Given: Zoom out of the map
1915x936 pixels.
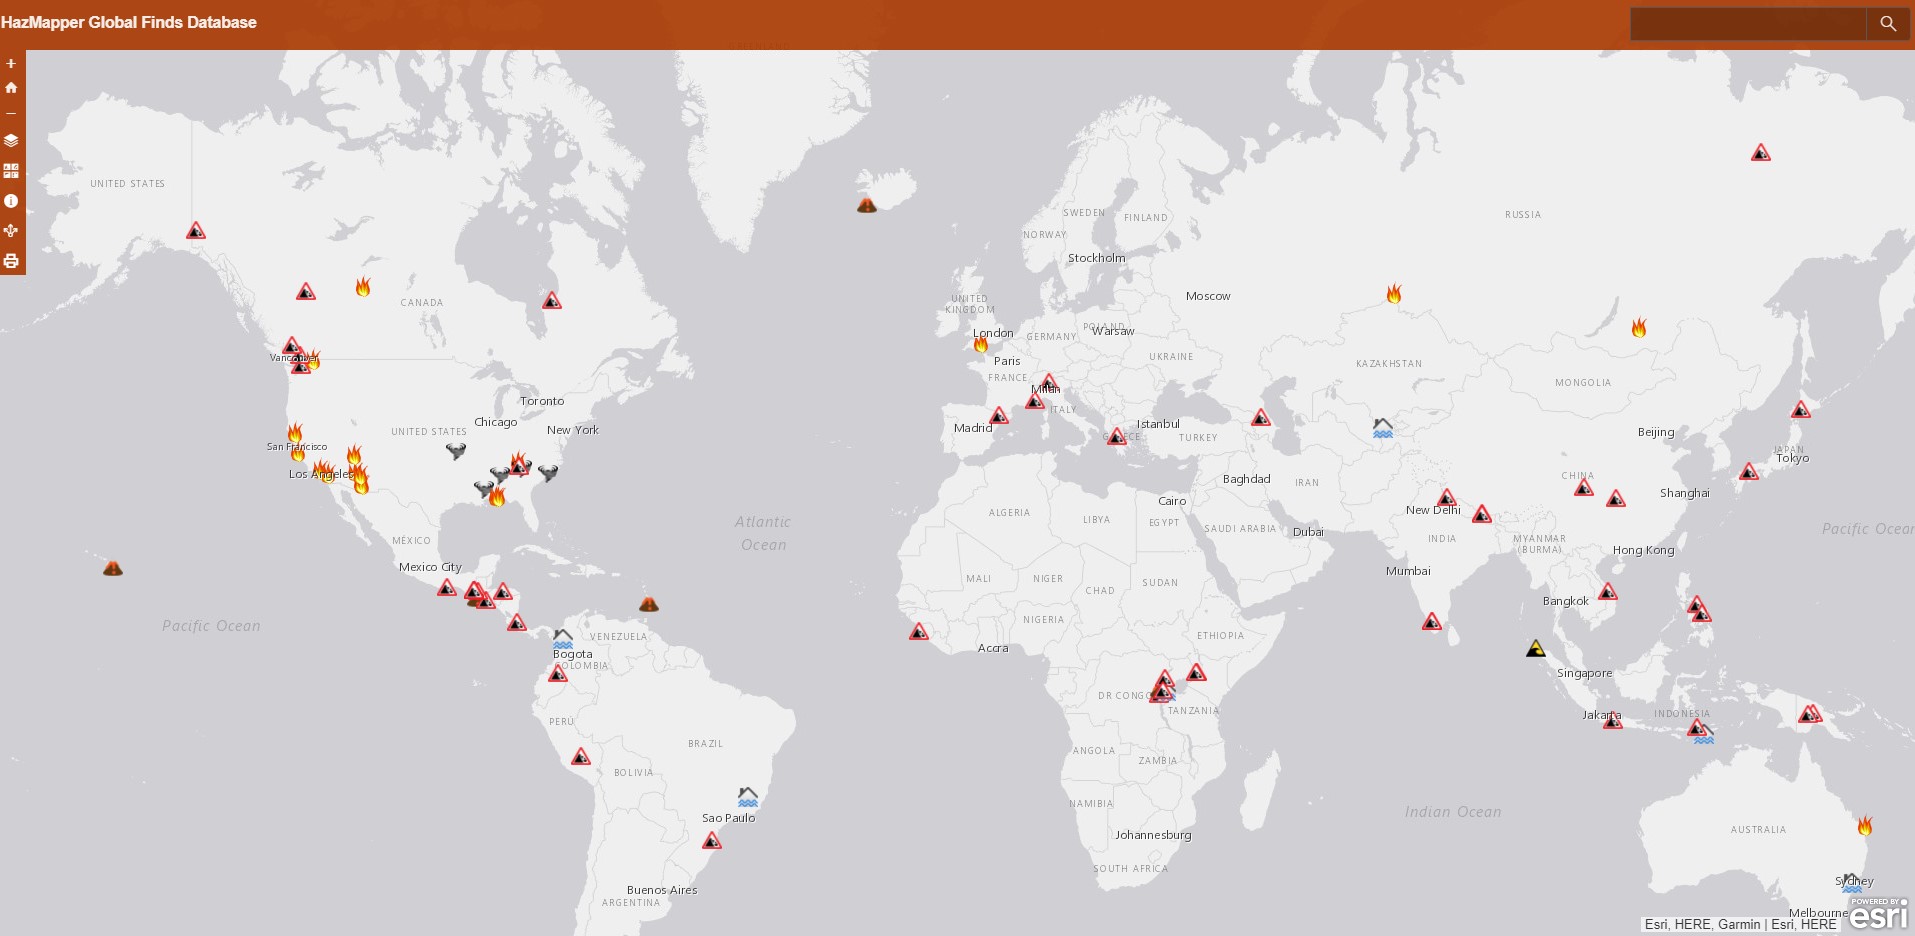Looking at the screenshot, I should coord(11,113).
